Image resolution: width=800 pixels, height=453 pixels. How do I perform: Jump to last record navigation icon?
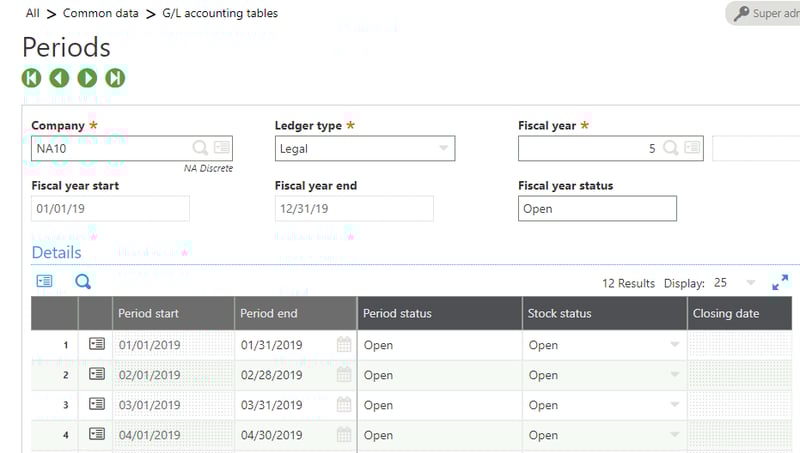(x=116, y=78)
